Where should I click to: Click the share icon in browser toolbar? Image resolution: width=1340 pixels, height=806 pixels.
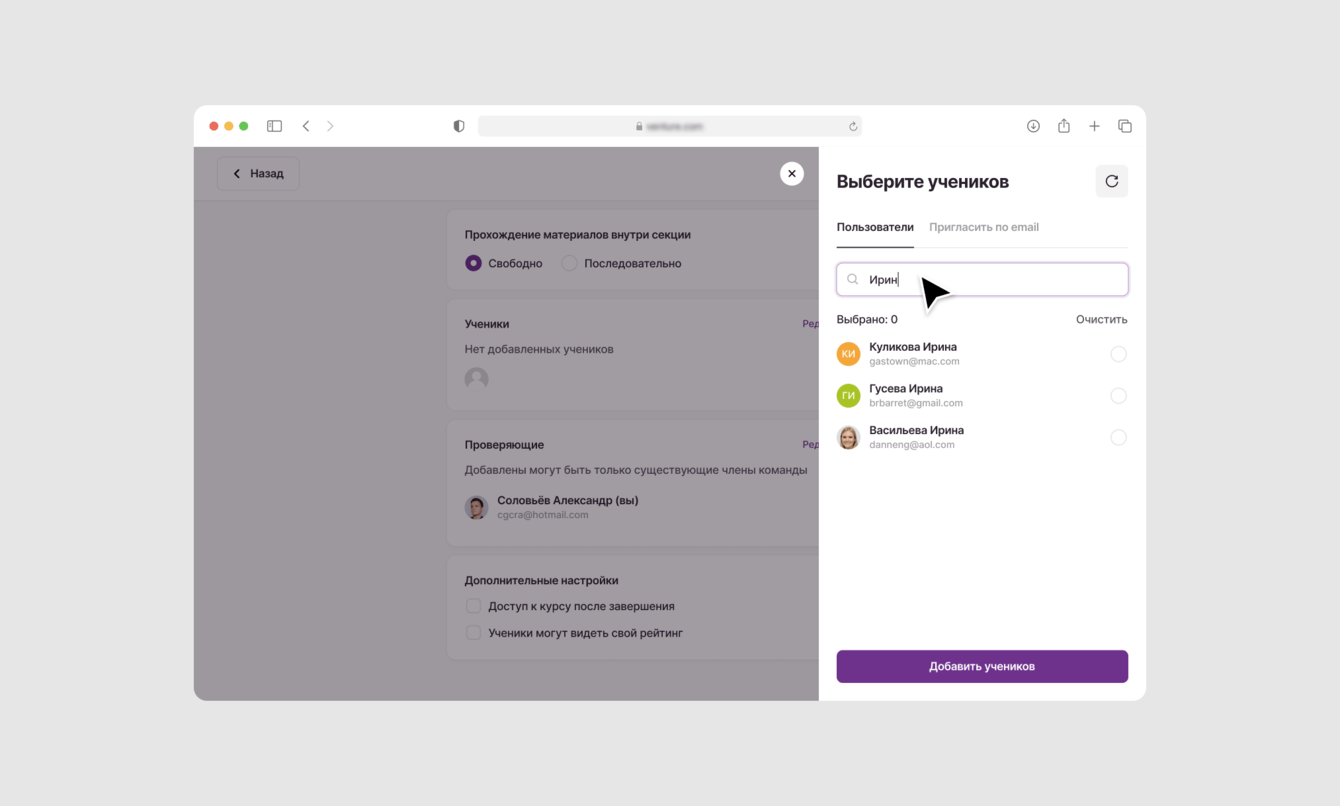pyautogui.click(x=1064, y=126)
